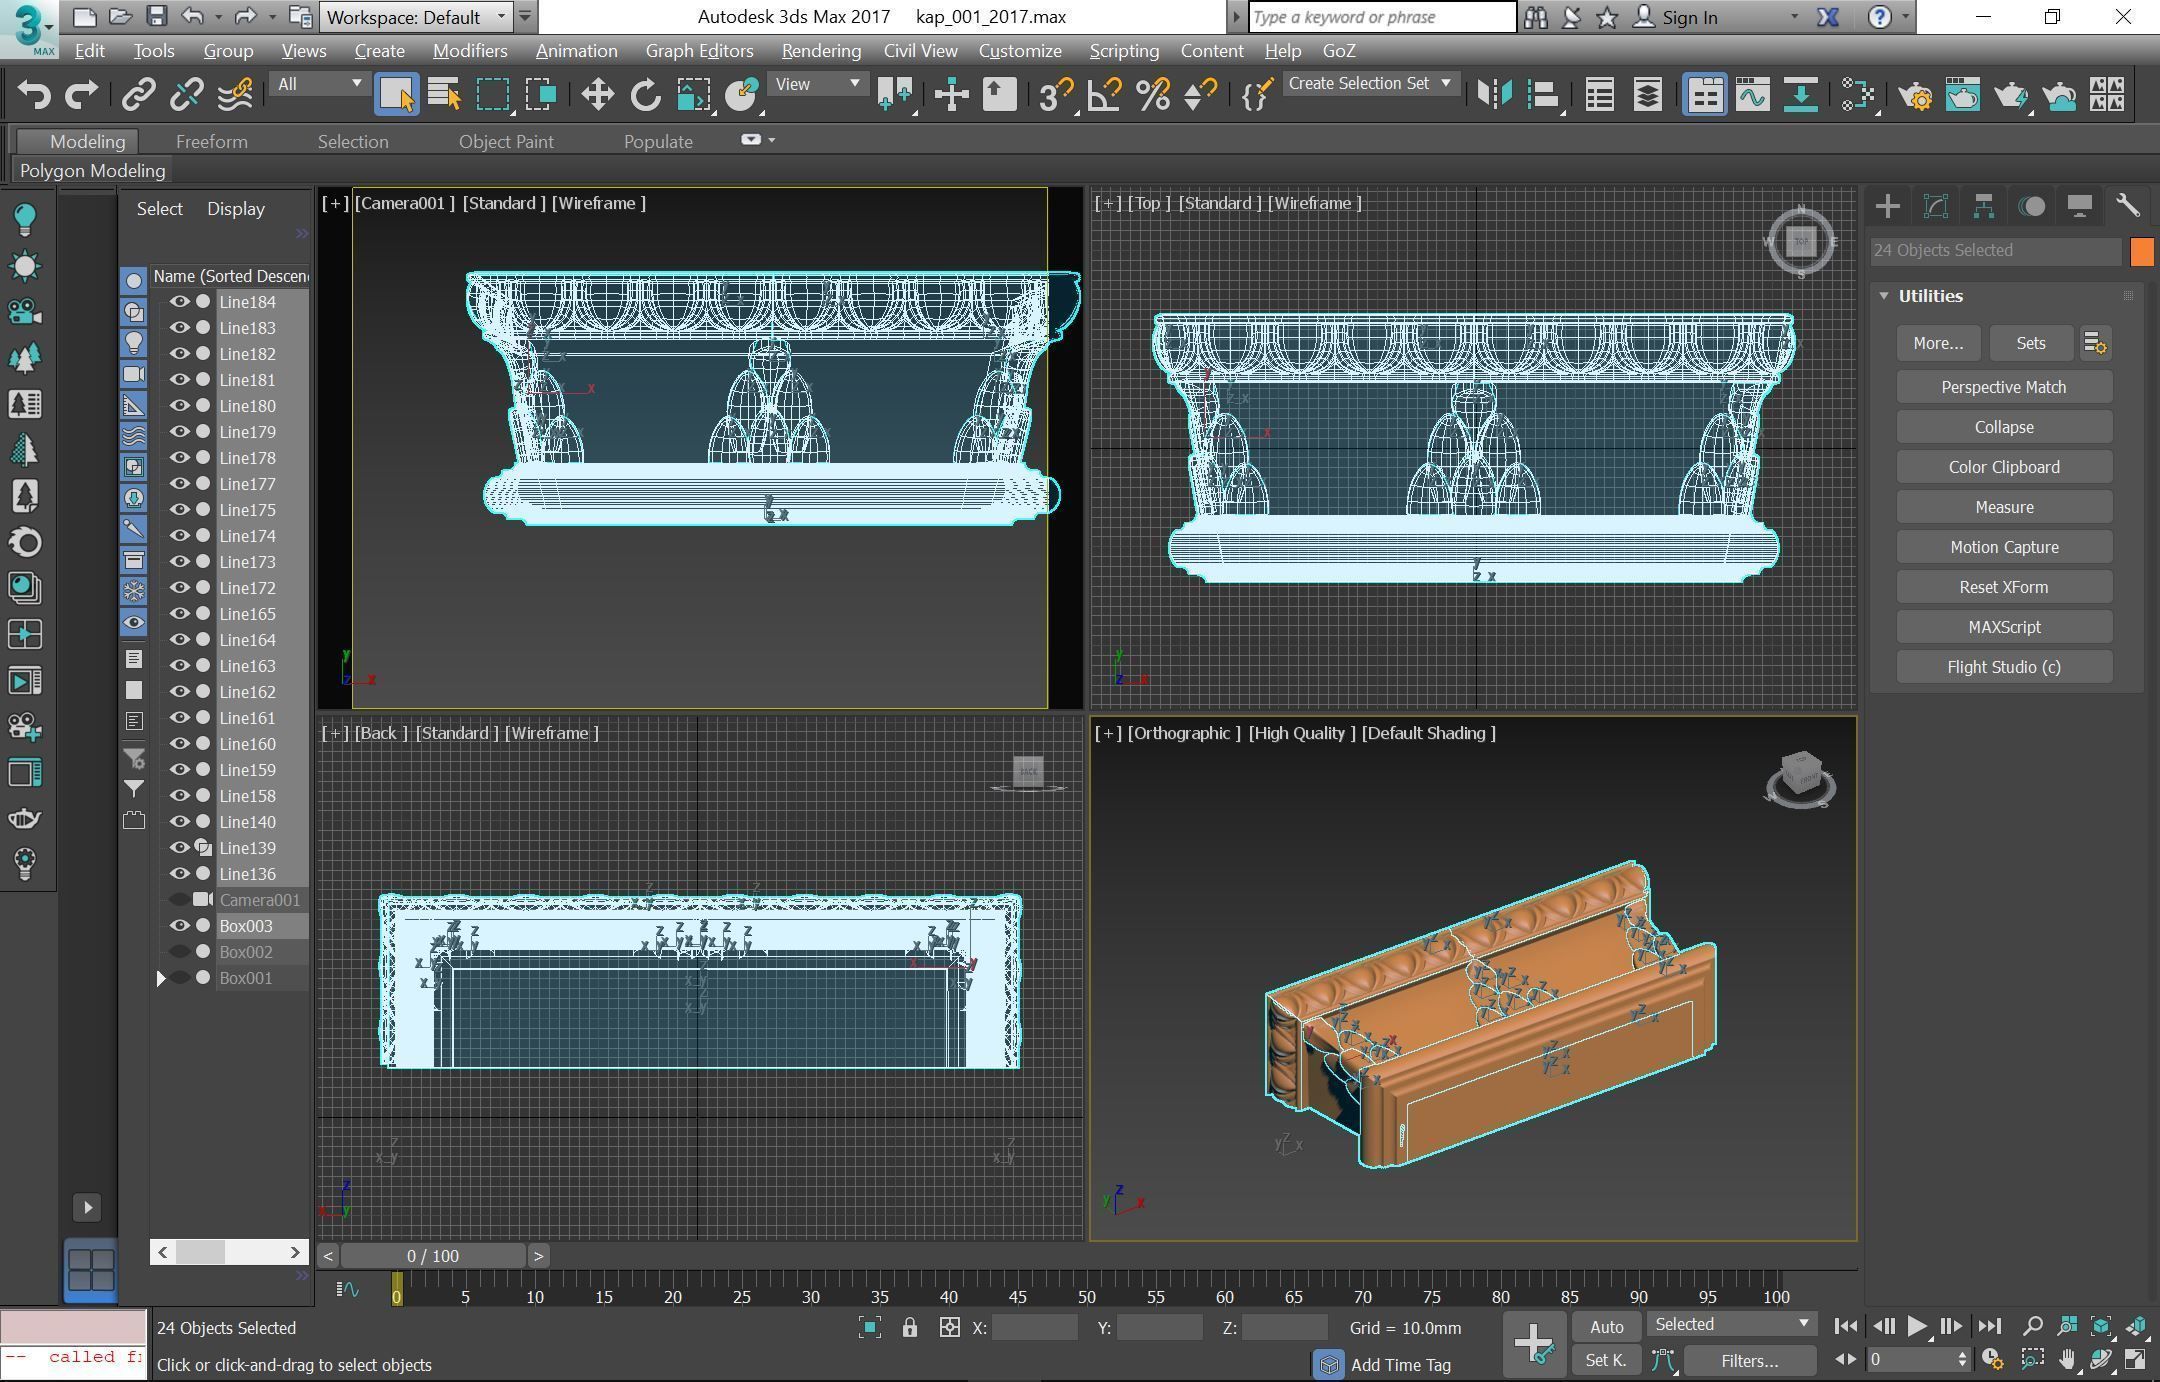Open the Rendering menu
2160x1382 pixels.
(x=821, y=50)
